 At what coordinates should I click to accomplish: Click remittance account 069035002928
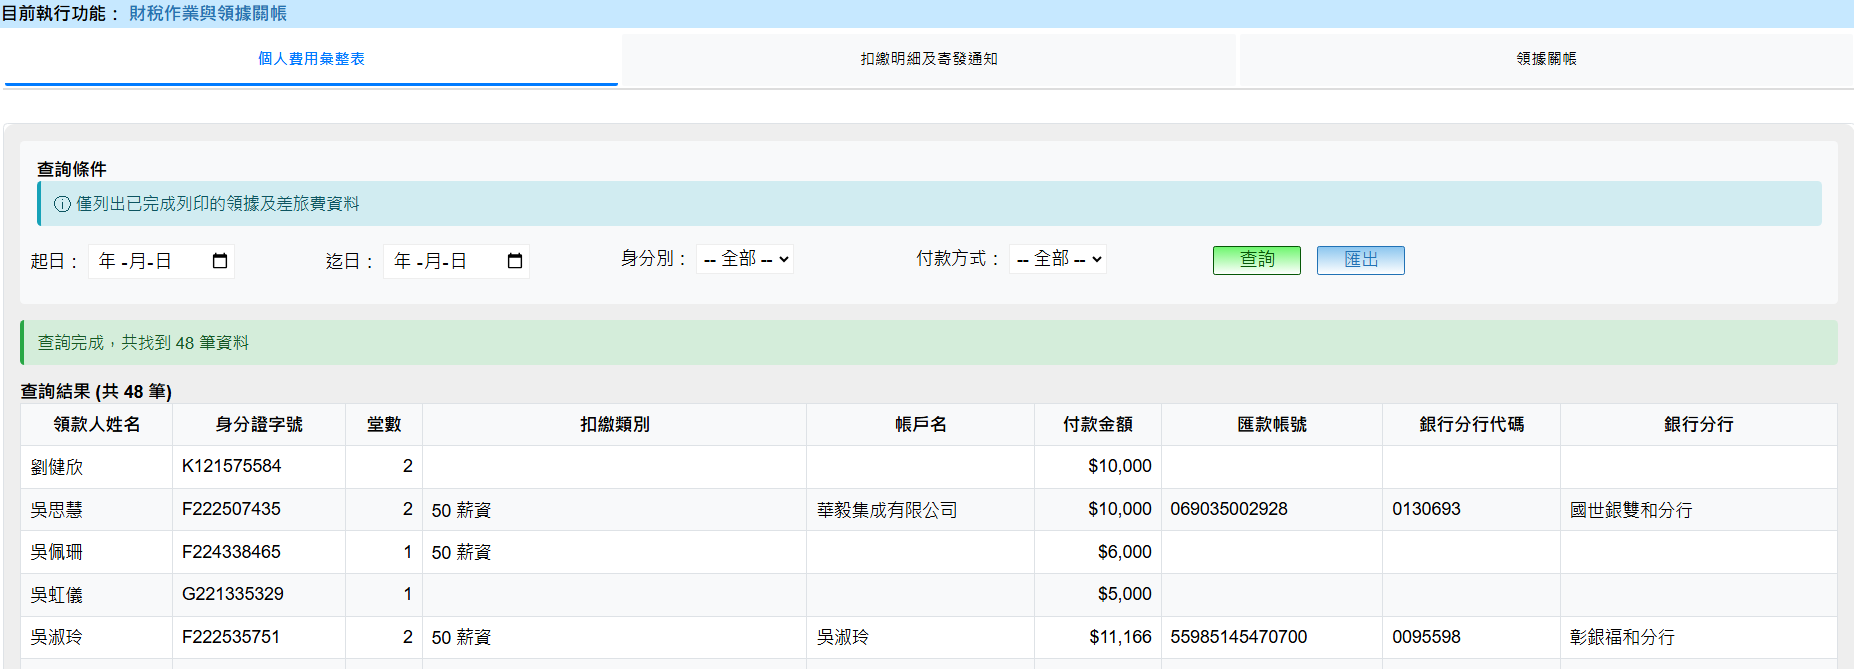click(1229, 509)
